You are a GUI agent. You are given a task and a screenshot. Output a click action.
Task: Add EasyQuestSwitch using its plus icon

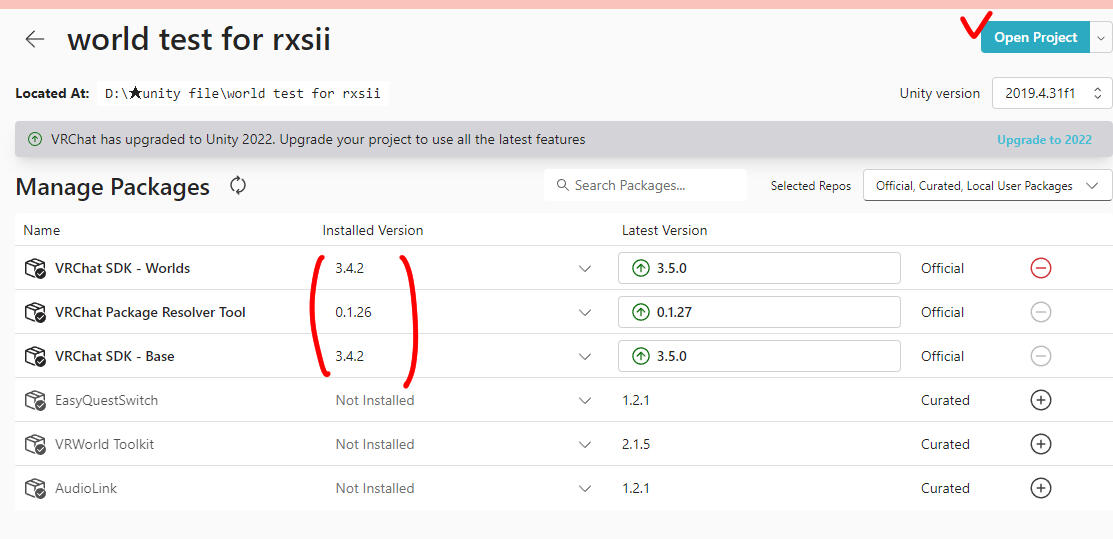click(x=1040, y=400)
